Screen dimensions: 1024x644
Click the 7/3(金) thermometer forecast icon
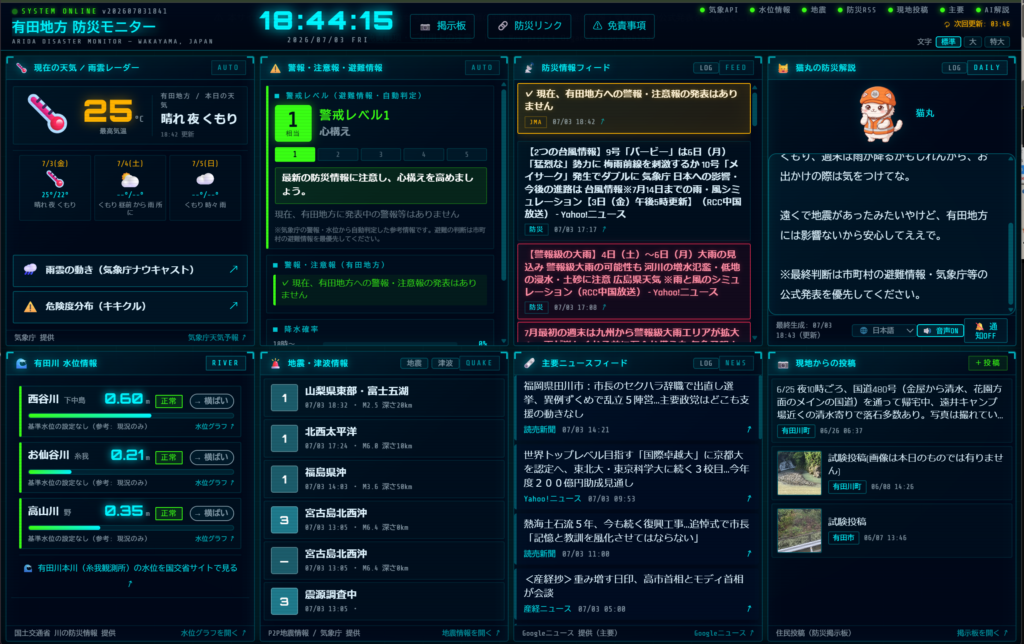click(x=55, y=178)
